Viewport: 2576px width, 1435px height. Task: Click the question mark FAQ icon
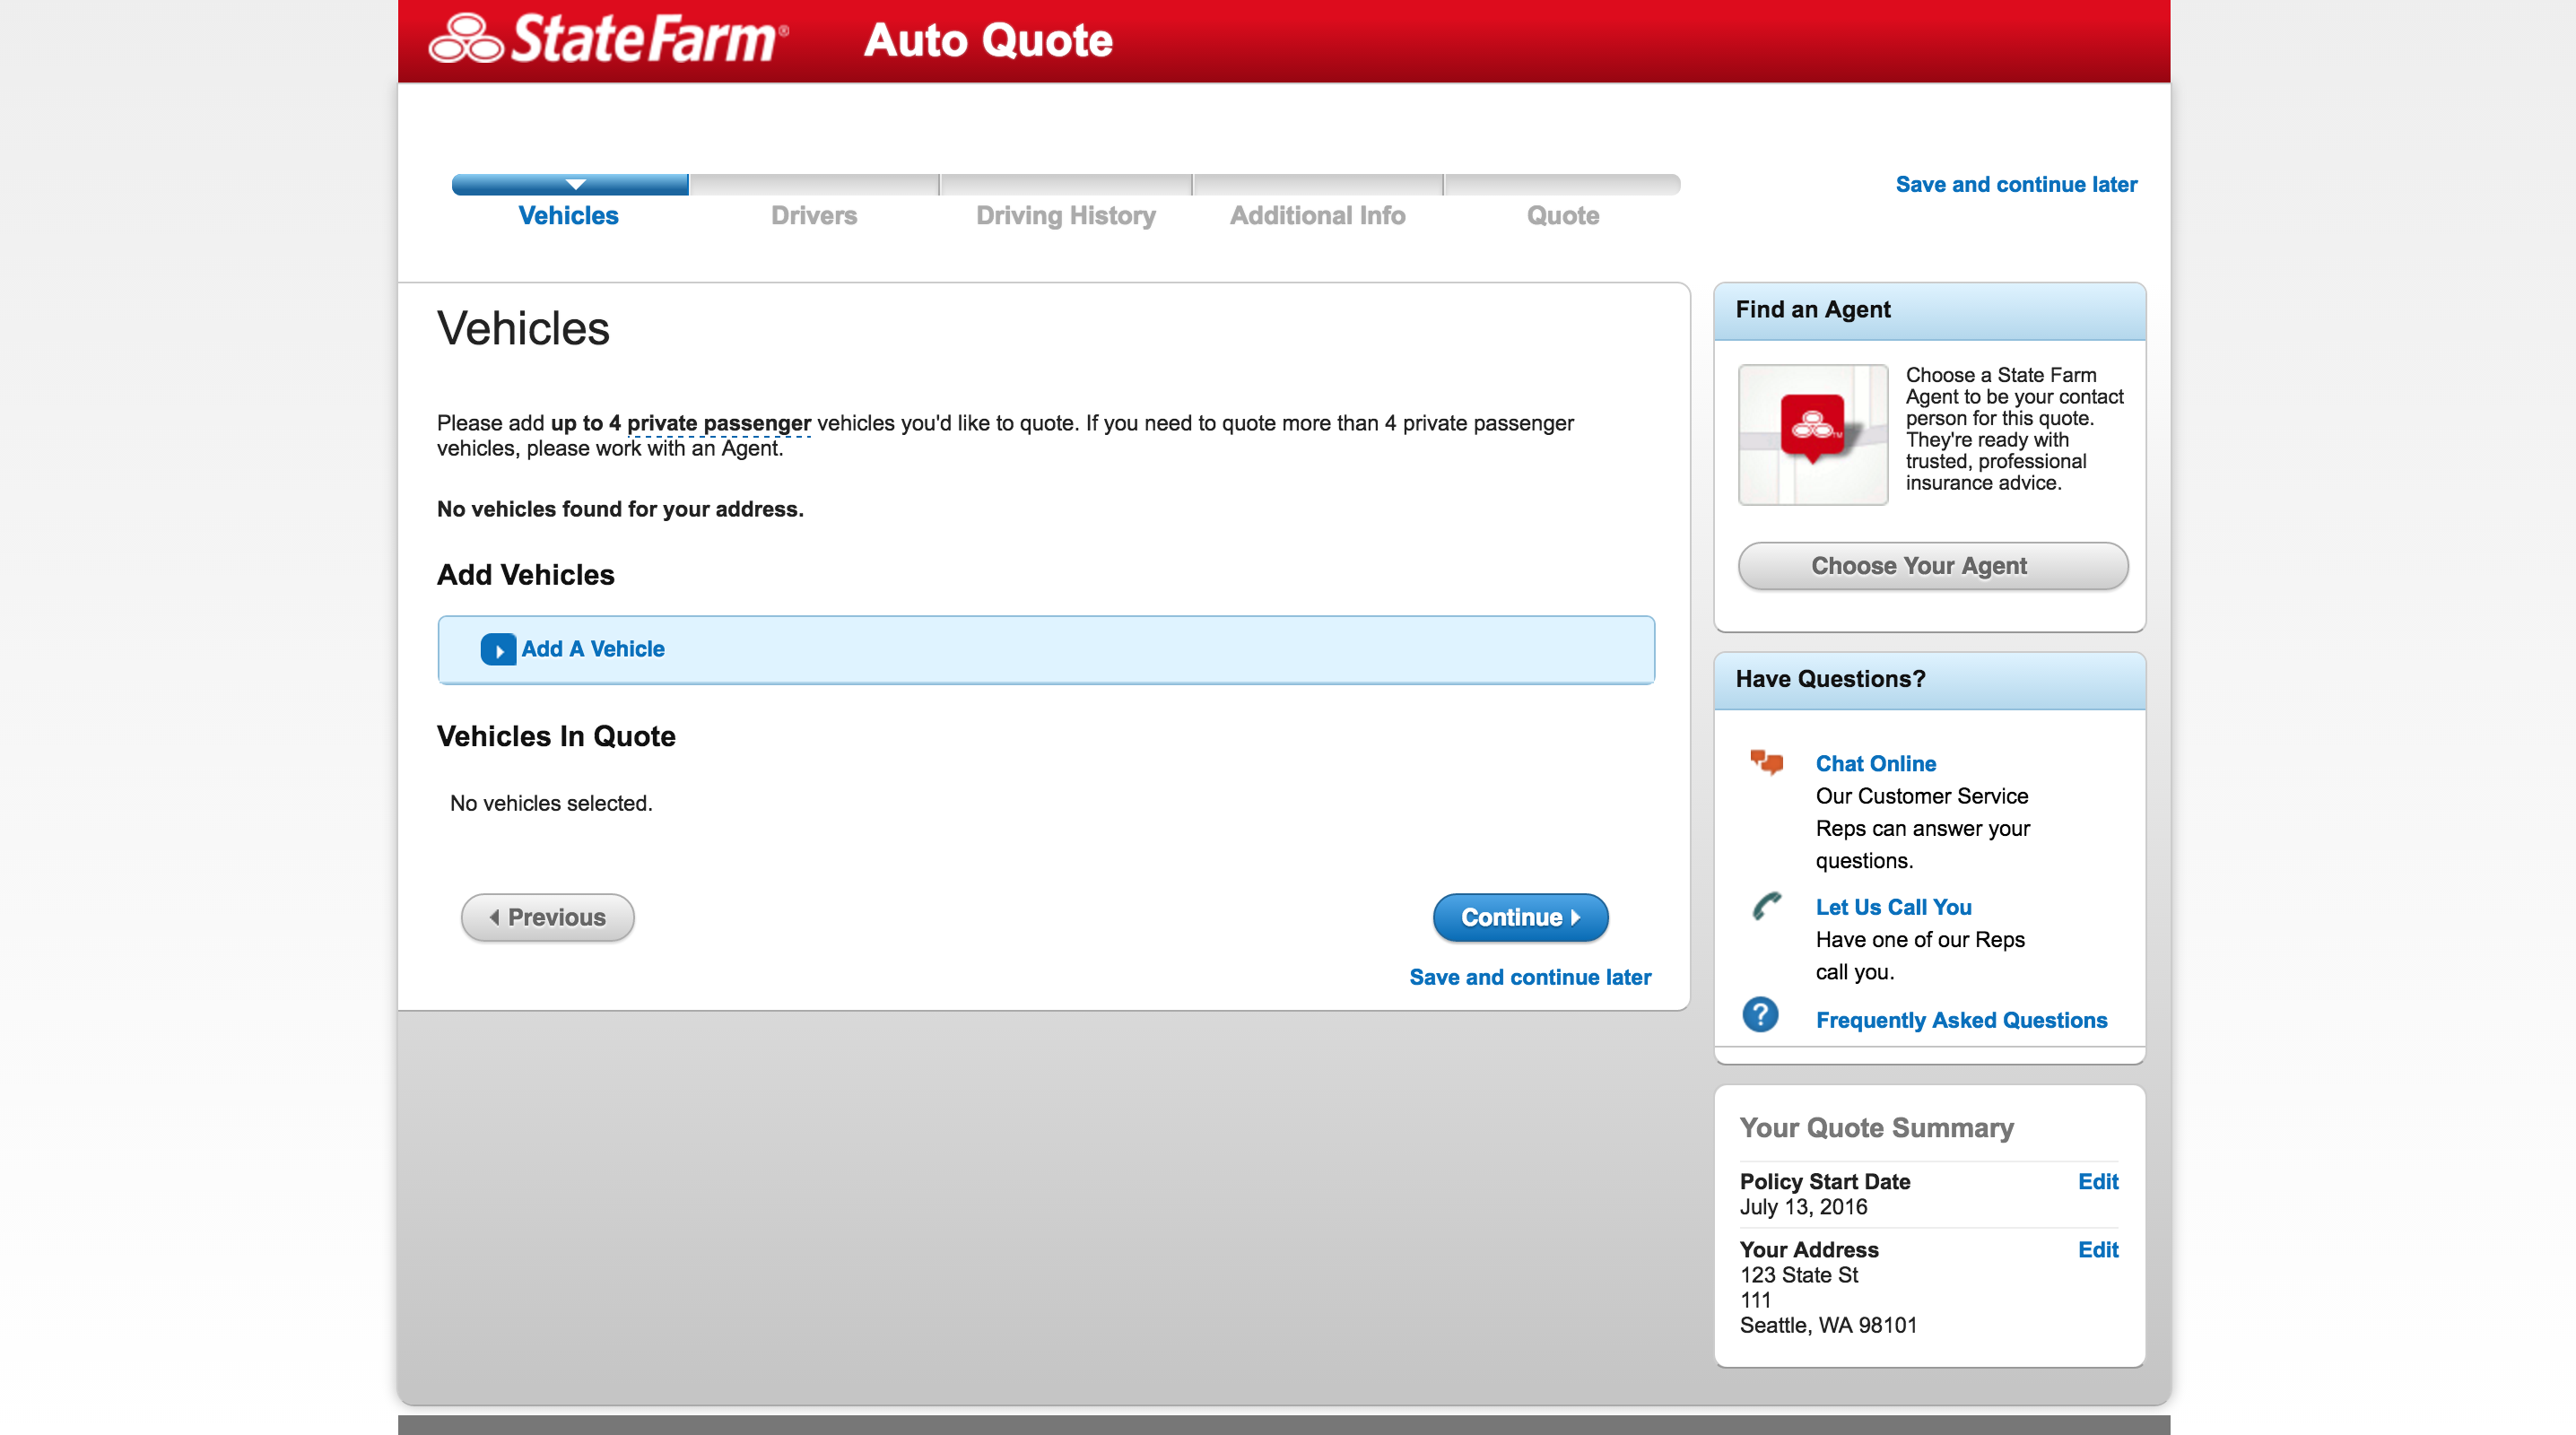[x=1760, y=1015]
